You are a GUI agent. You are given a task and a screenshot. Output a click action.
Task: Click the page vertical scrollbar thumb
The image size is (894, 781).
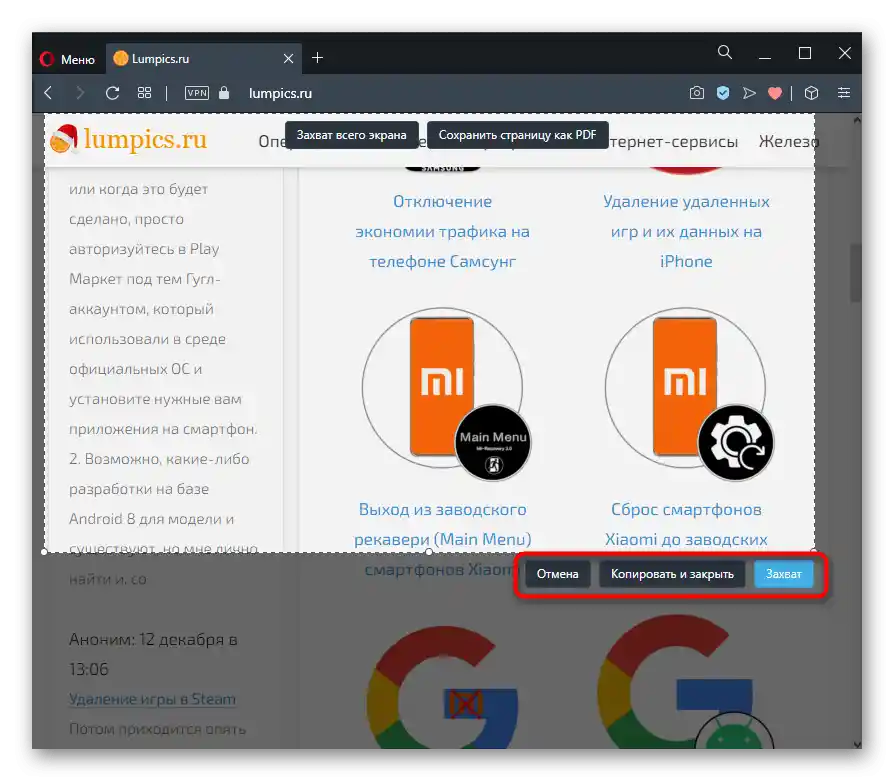(856, 274)
